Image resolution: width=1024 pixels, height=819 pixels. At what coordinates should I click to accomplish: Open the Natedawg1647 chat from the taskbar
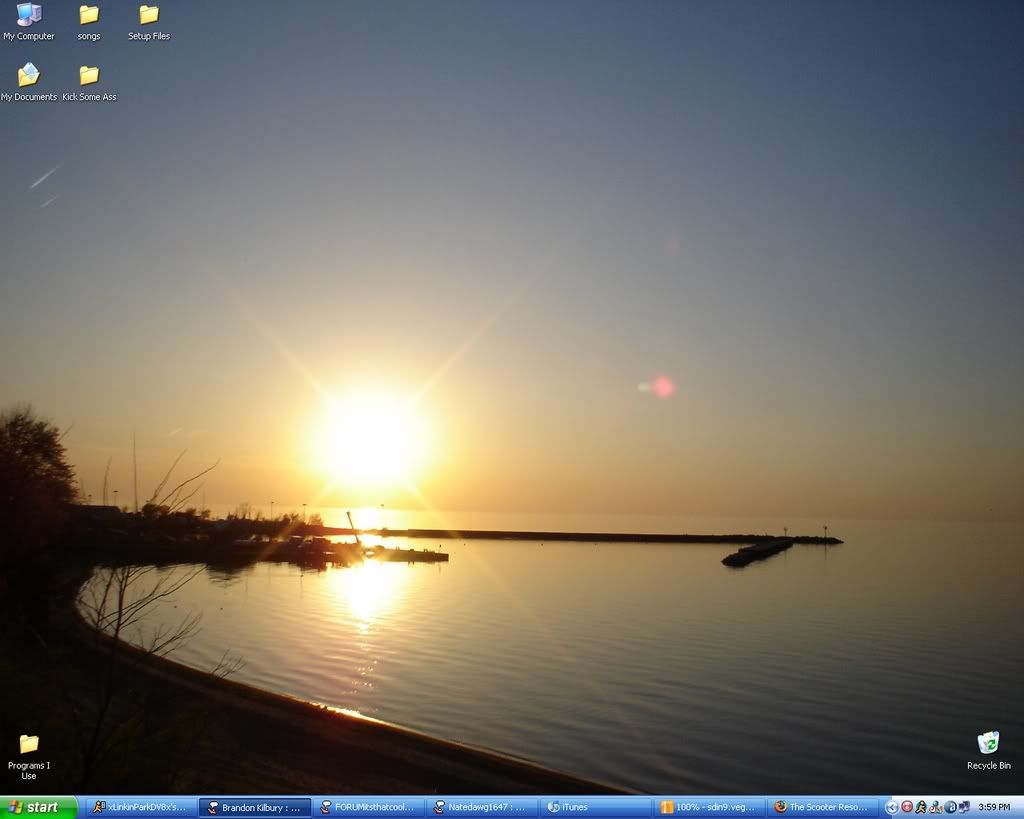tap(480, 807)
